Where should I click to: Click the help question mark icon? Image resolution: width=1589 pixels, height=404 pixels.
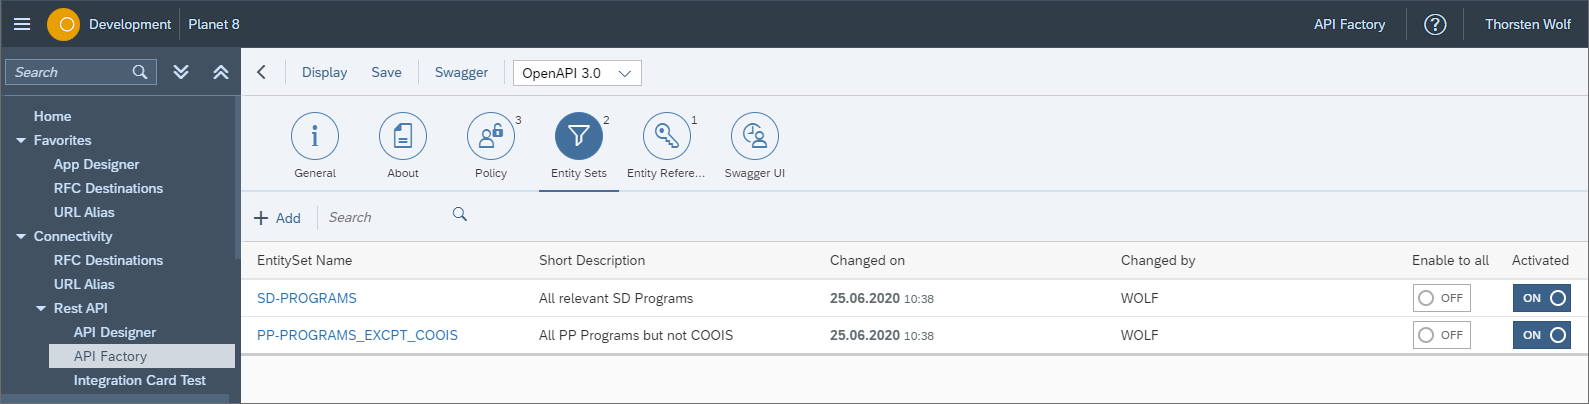[x=1434, y=25]
